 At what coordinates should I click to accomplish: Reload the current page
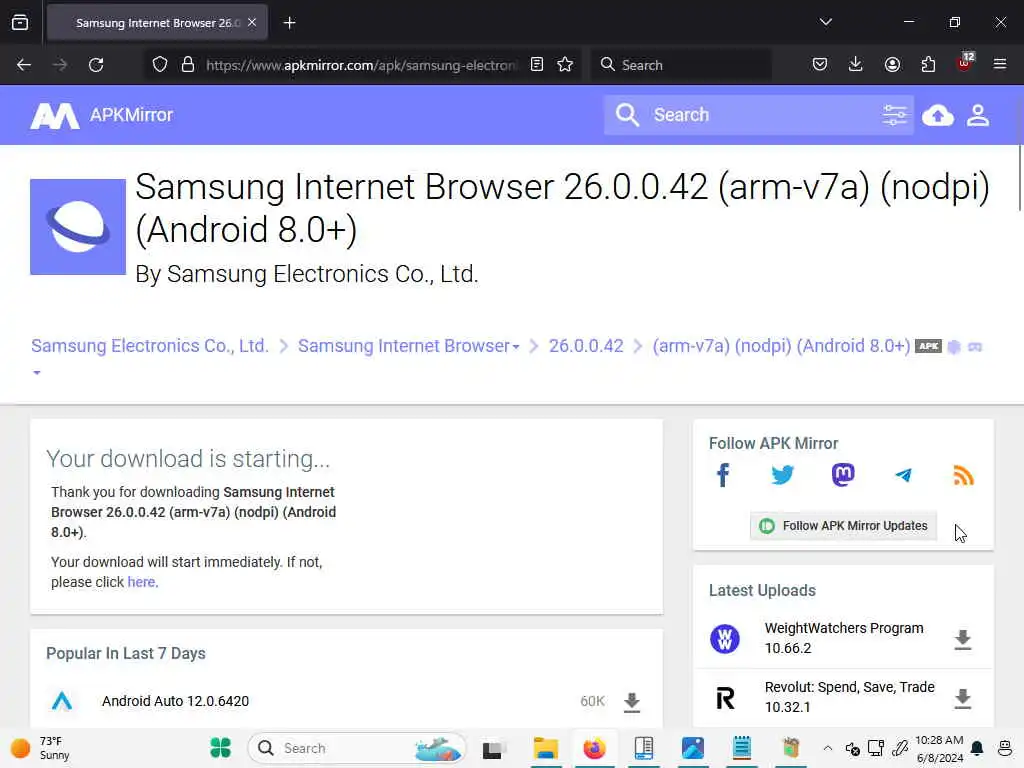pyautogui.click(x=96, y=65)
